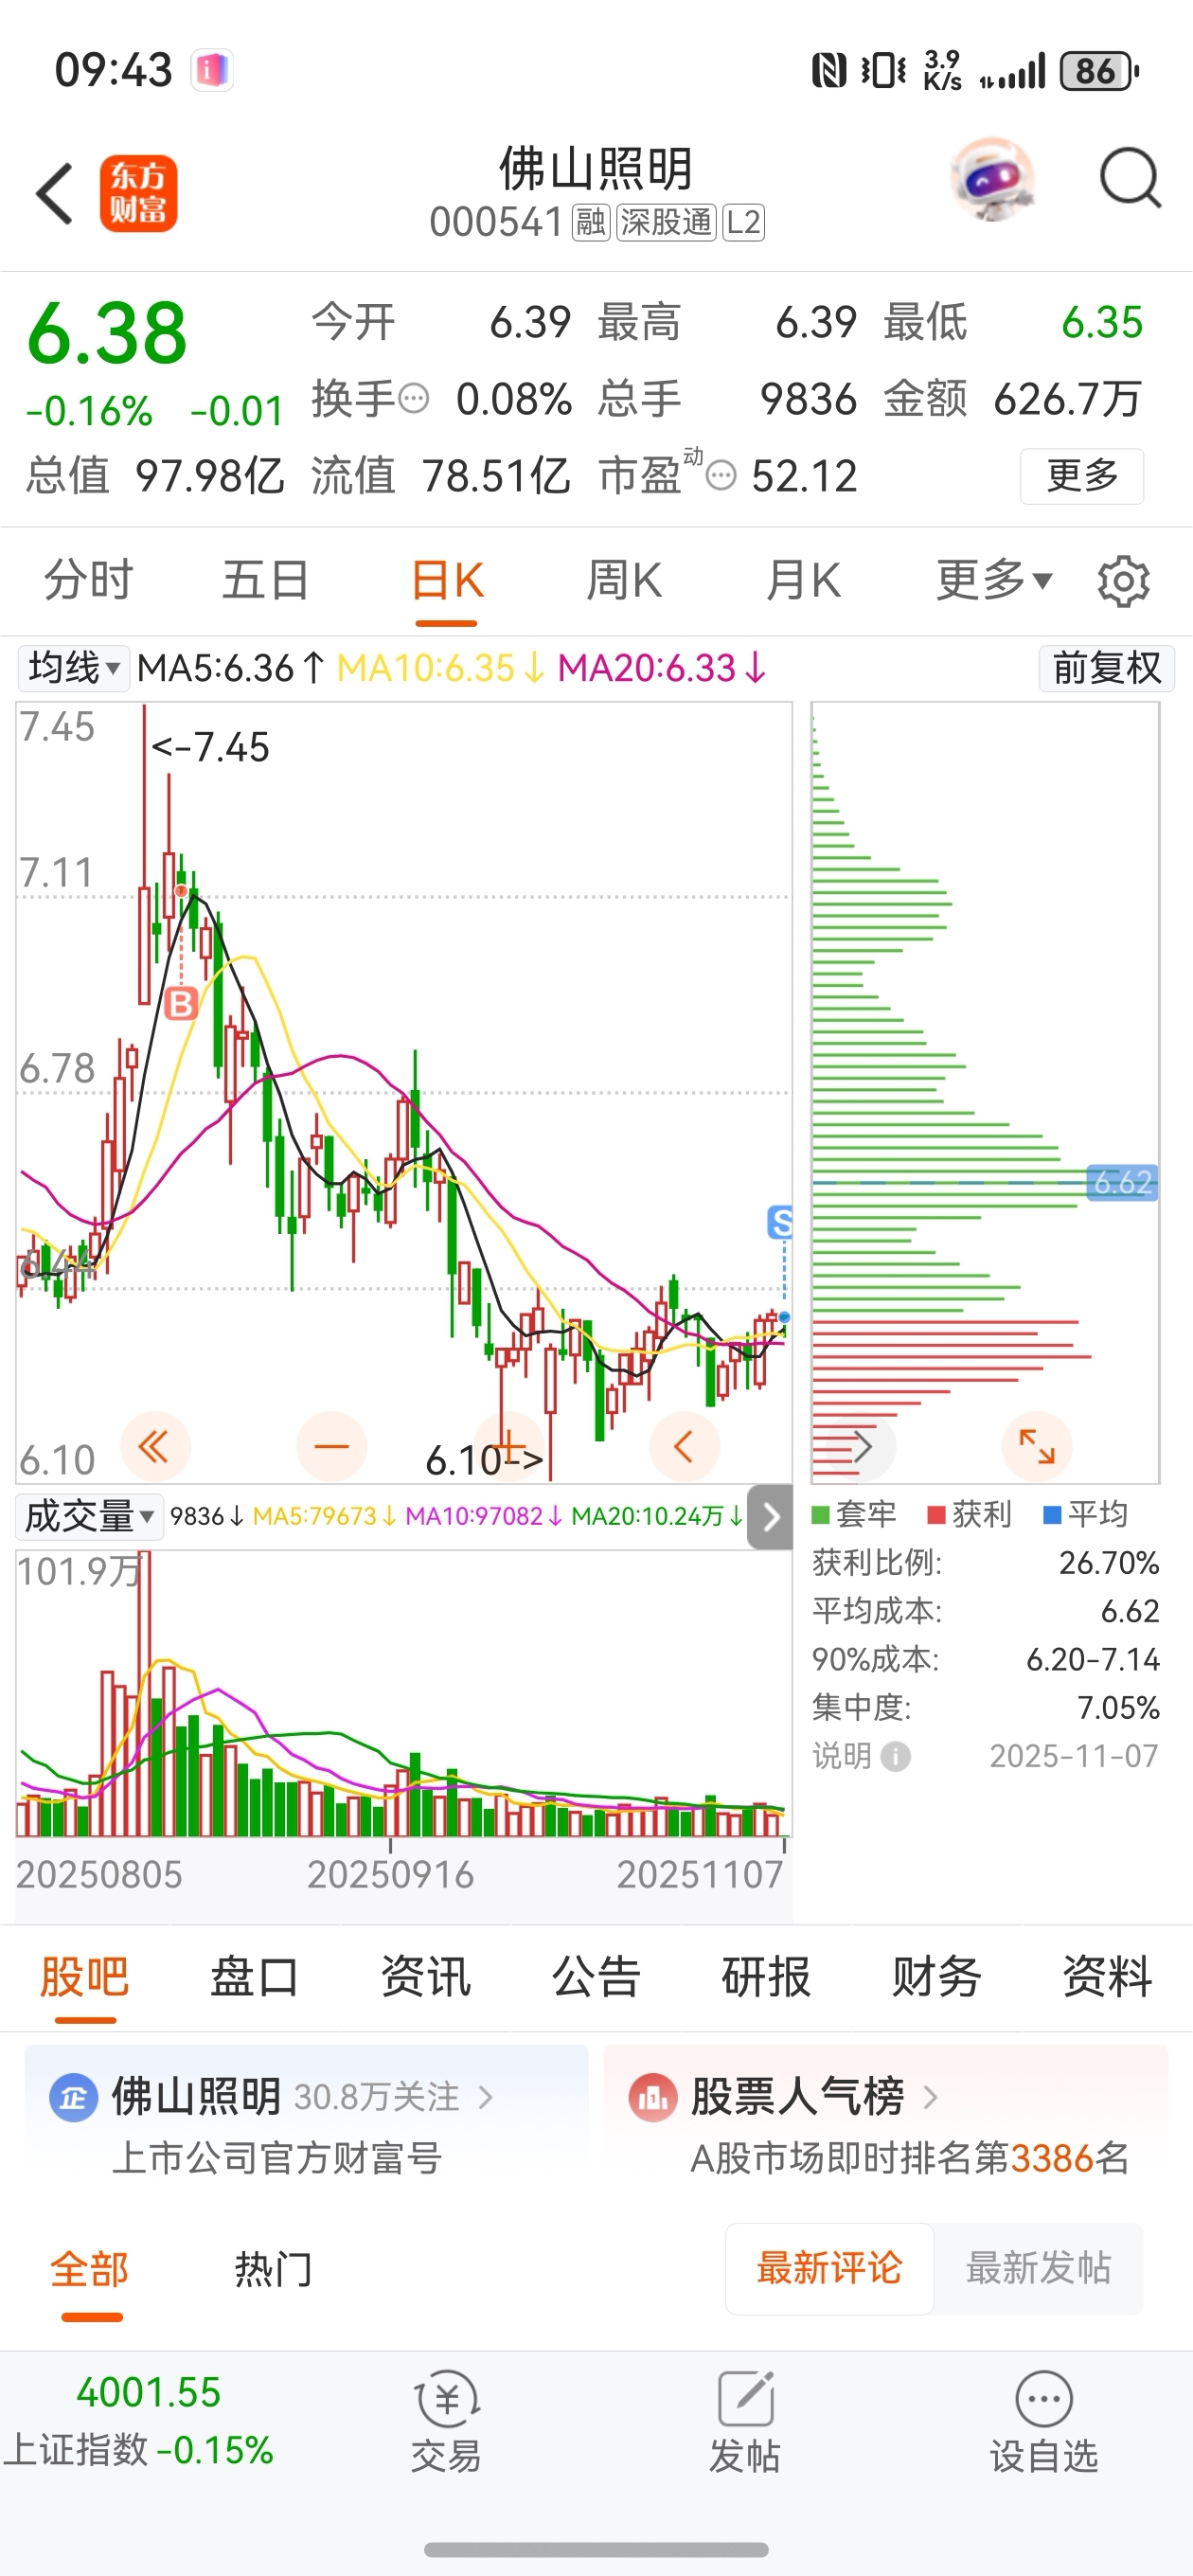Open the 盘口 section tab
Viewport: 1193px width, 2576px height.
(255, 1977)
